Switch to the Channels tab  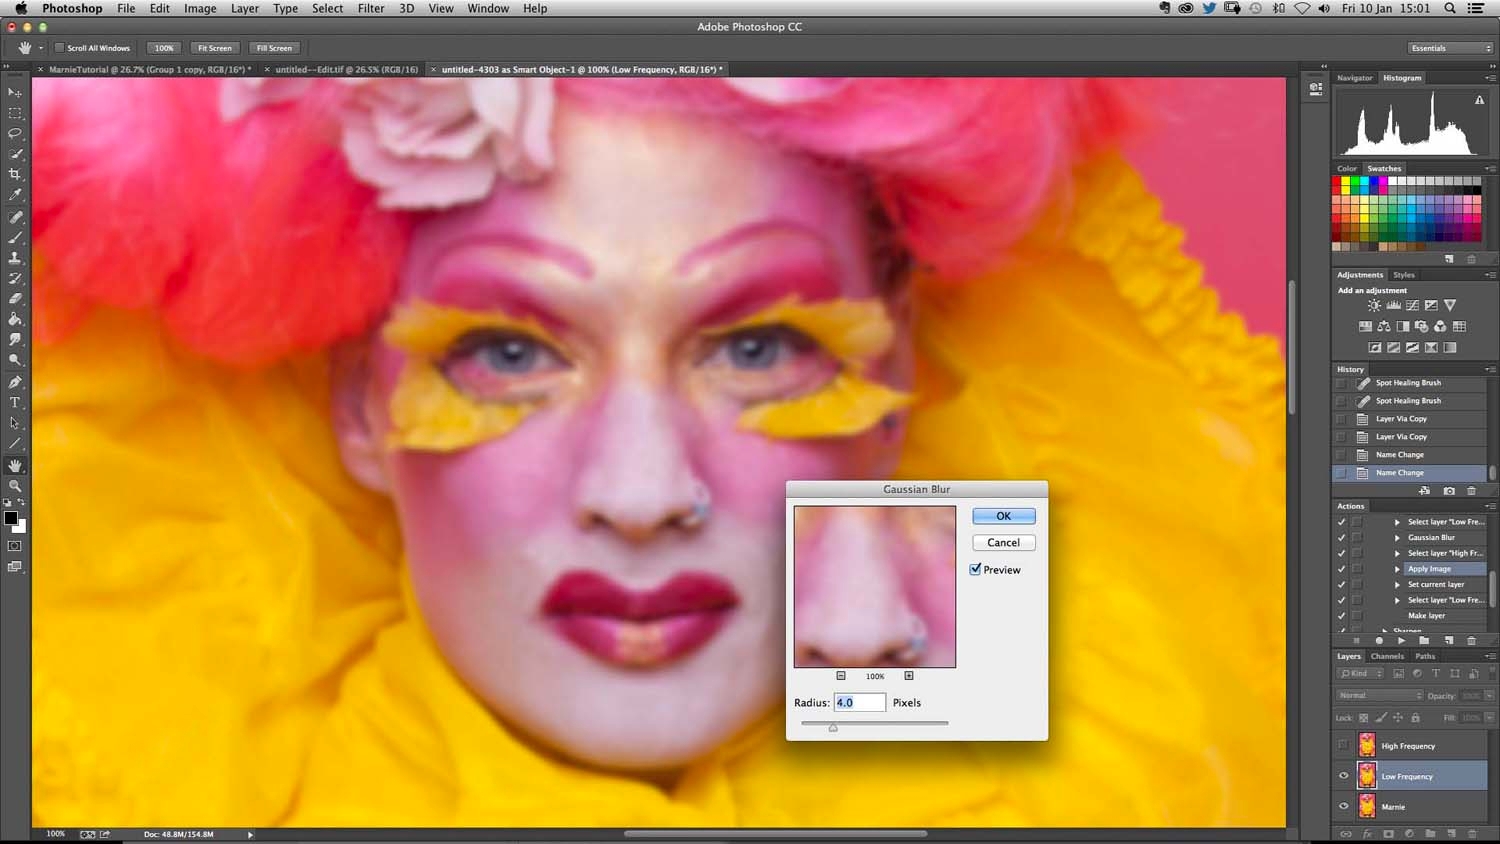pyautogui.click(x=1387, y=656)
